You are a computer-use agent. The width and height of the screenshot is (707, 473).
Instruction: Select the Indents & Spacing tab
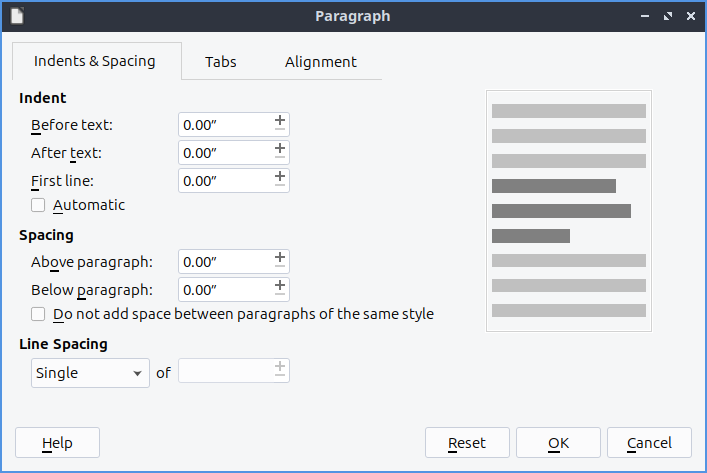pos(95,61)
